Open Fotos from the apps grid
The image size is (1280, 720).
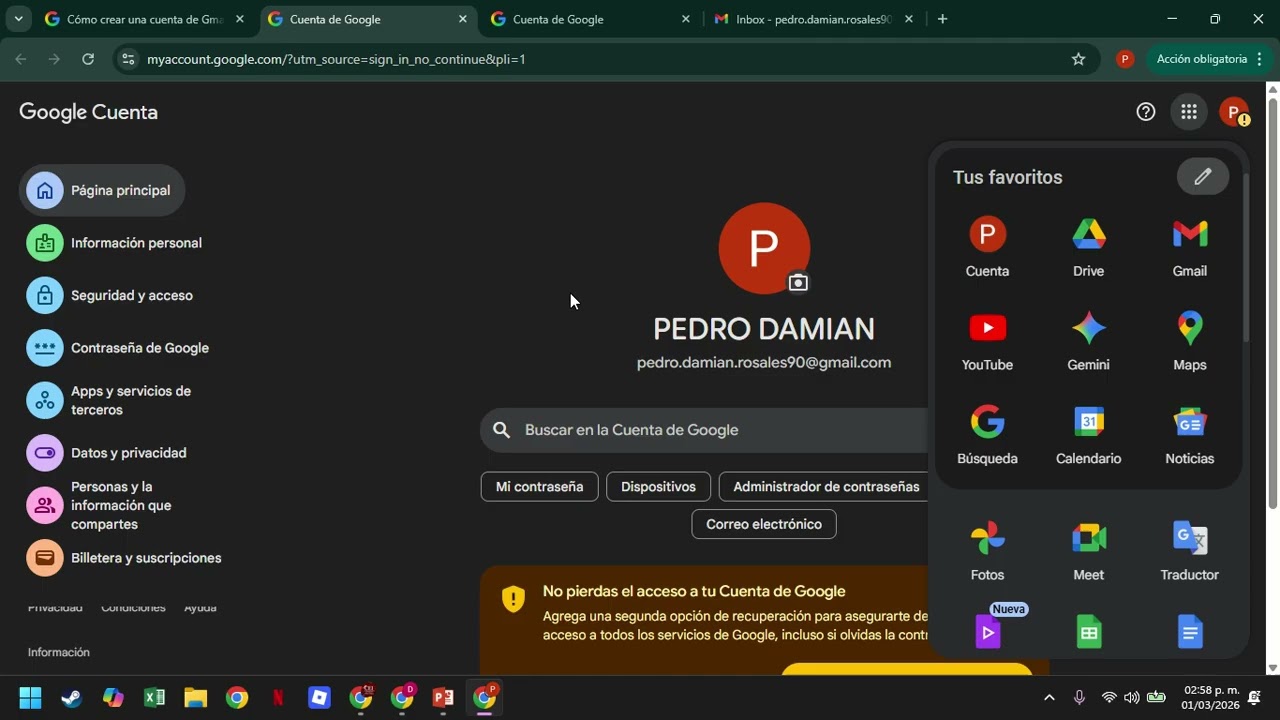pyautogui.click(x=987, y=552)
